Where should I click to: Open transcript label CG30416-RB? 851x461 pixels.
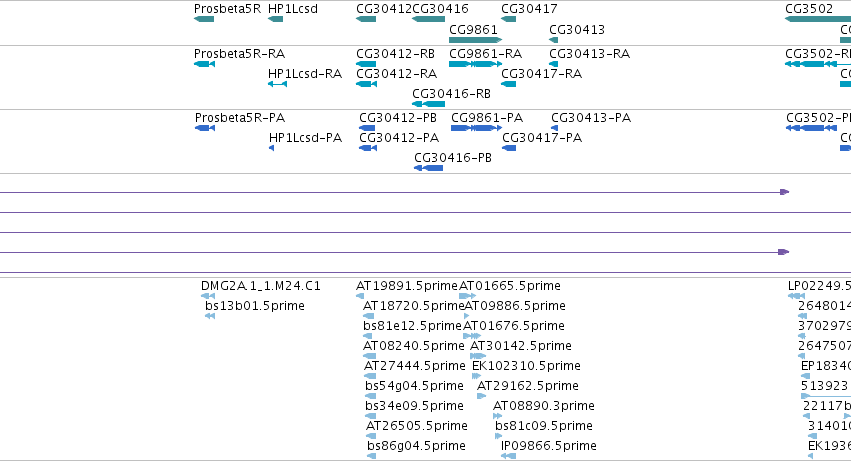[452, 94]
